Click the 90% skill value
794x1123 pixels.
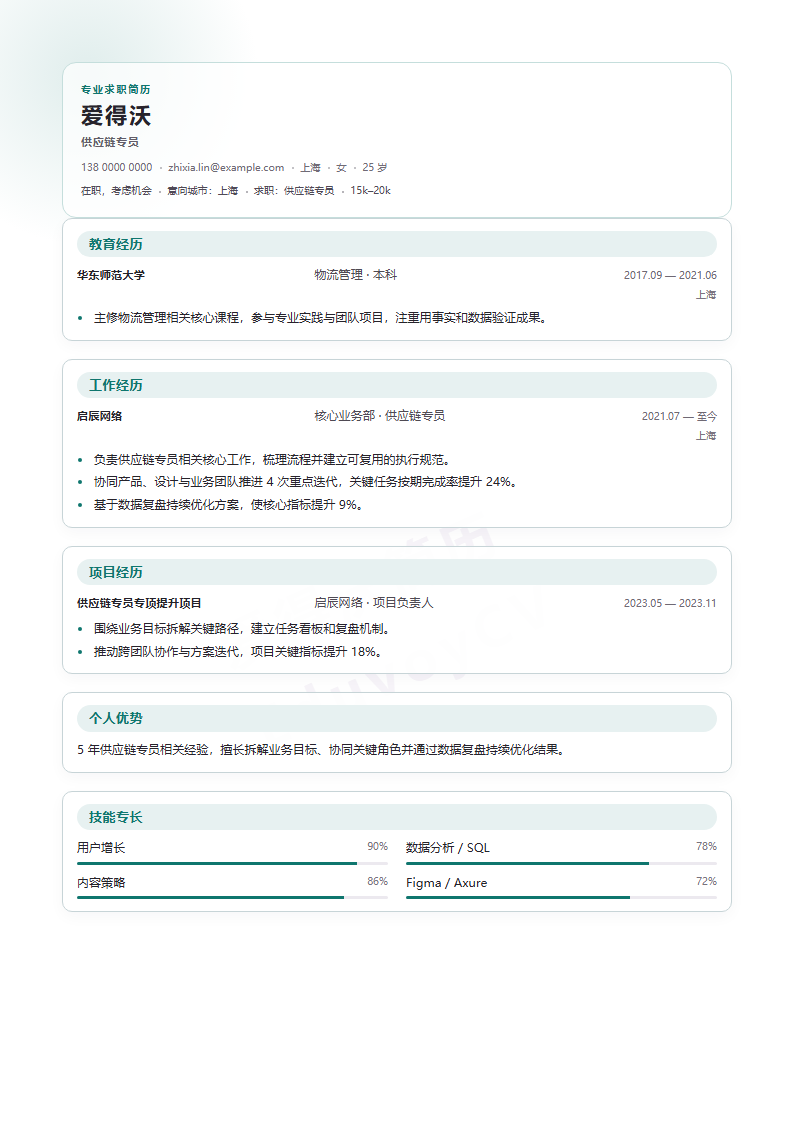coord(377,847)
